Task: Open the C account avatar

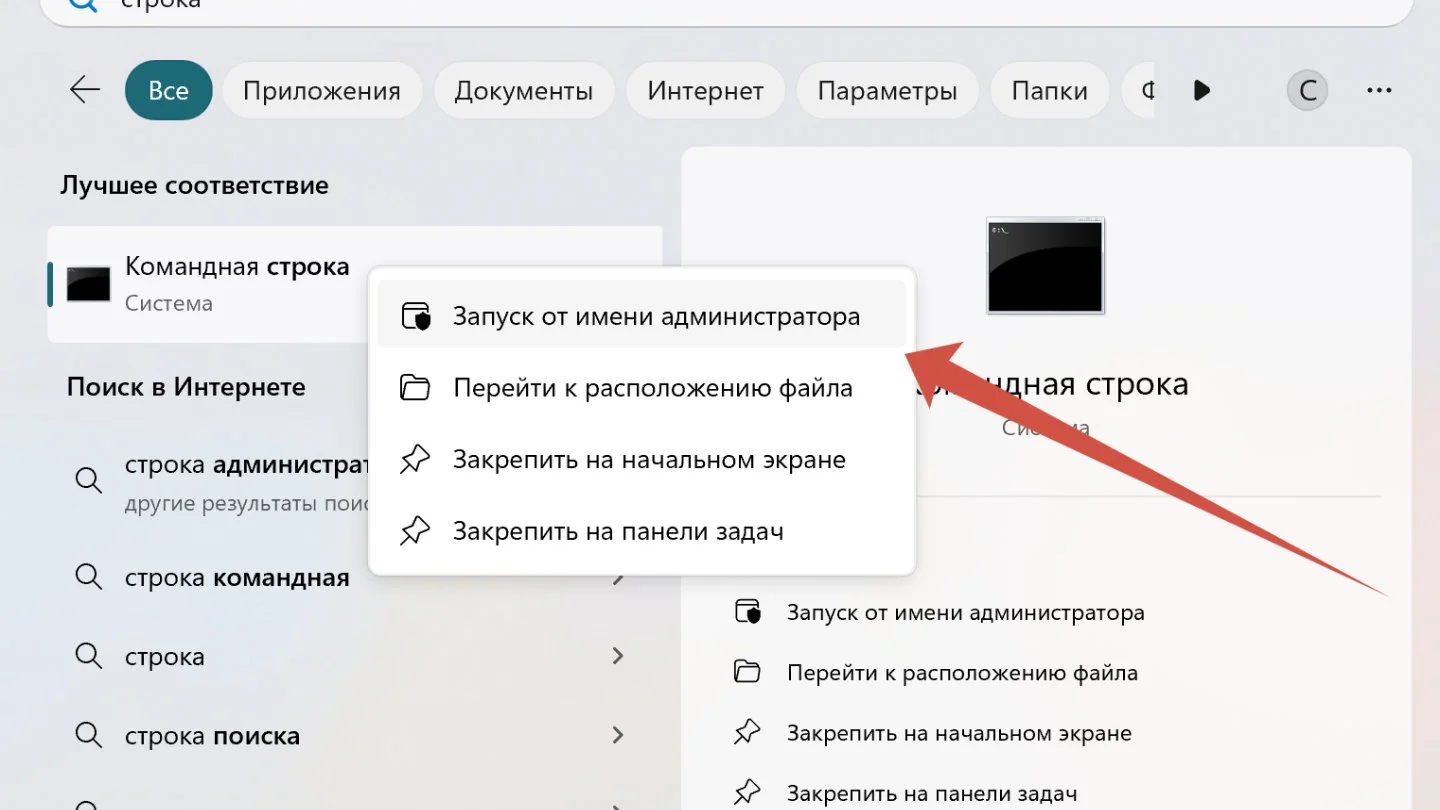Action: click(1307, 91)
